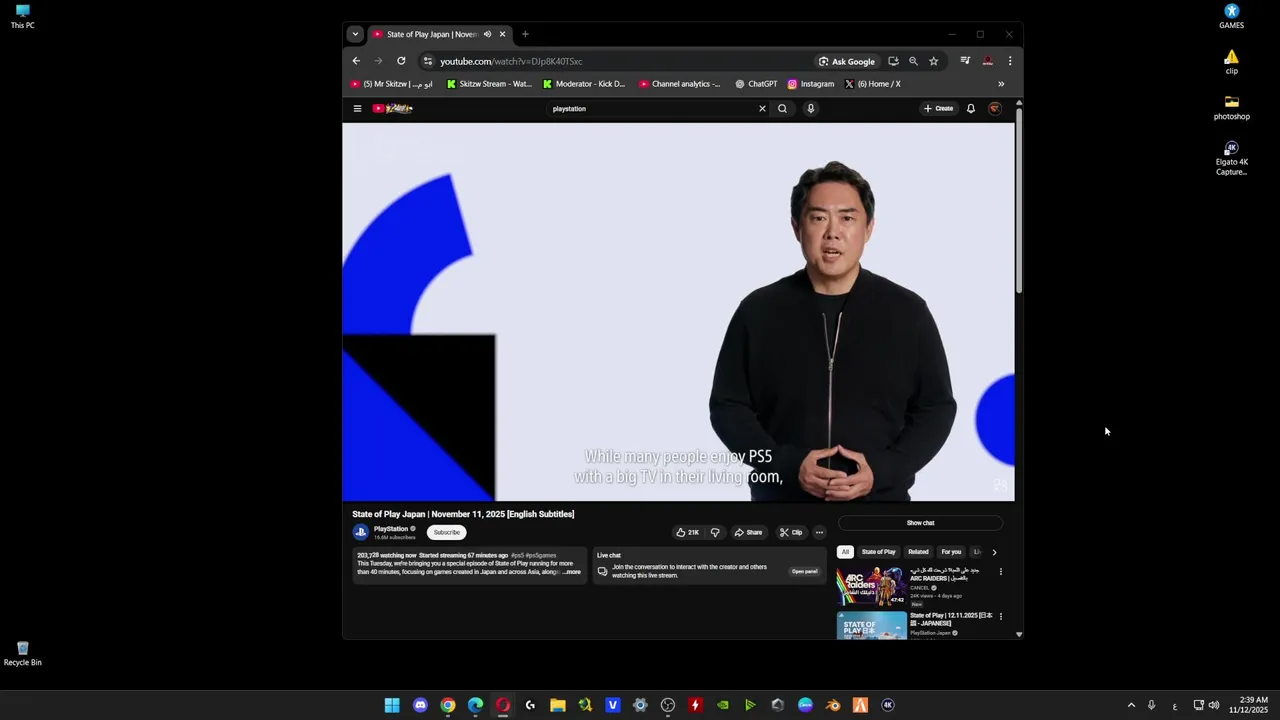This screenshot has height=720, width=1280.
Task: Open the Recycle Bin on the desktop
Action: (22, 654)
